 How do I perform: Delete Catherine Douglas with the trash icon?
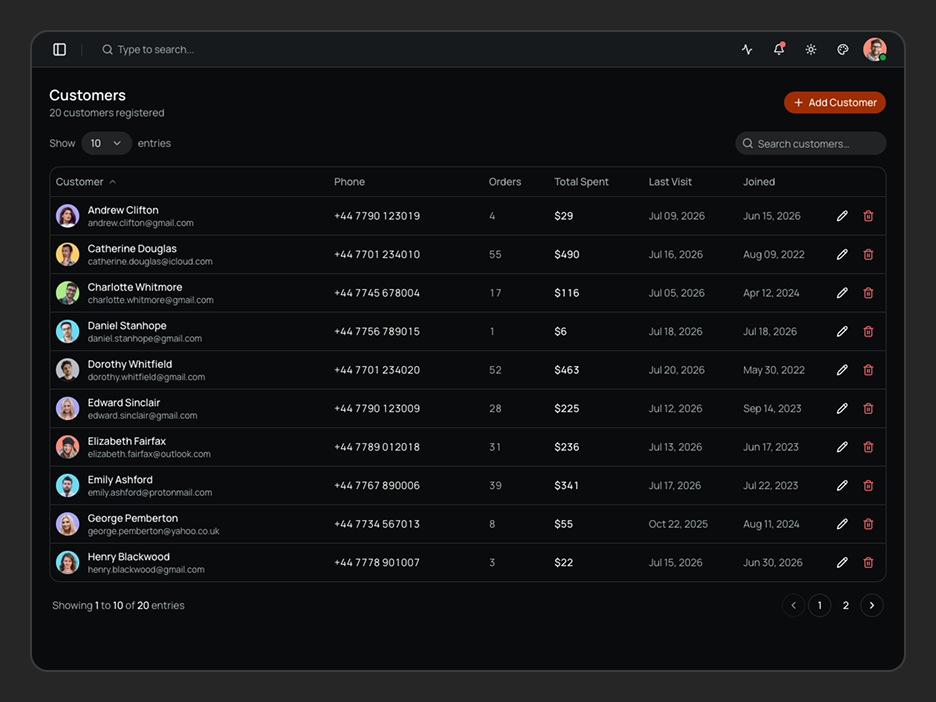click(869, 254)
